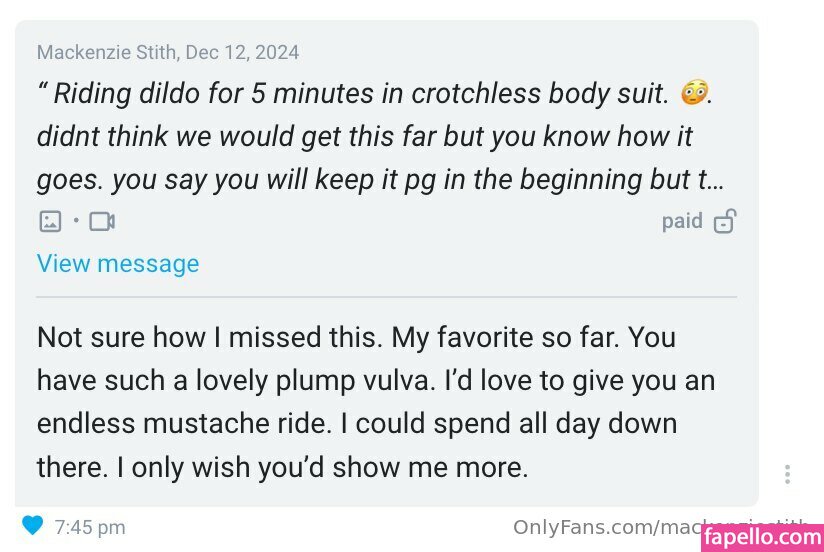Click the divider line under "View message"
The height and width of the screenshot is (552, 824).
pyautogui.click(x=386, y=297)
